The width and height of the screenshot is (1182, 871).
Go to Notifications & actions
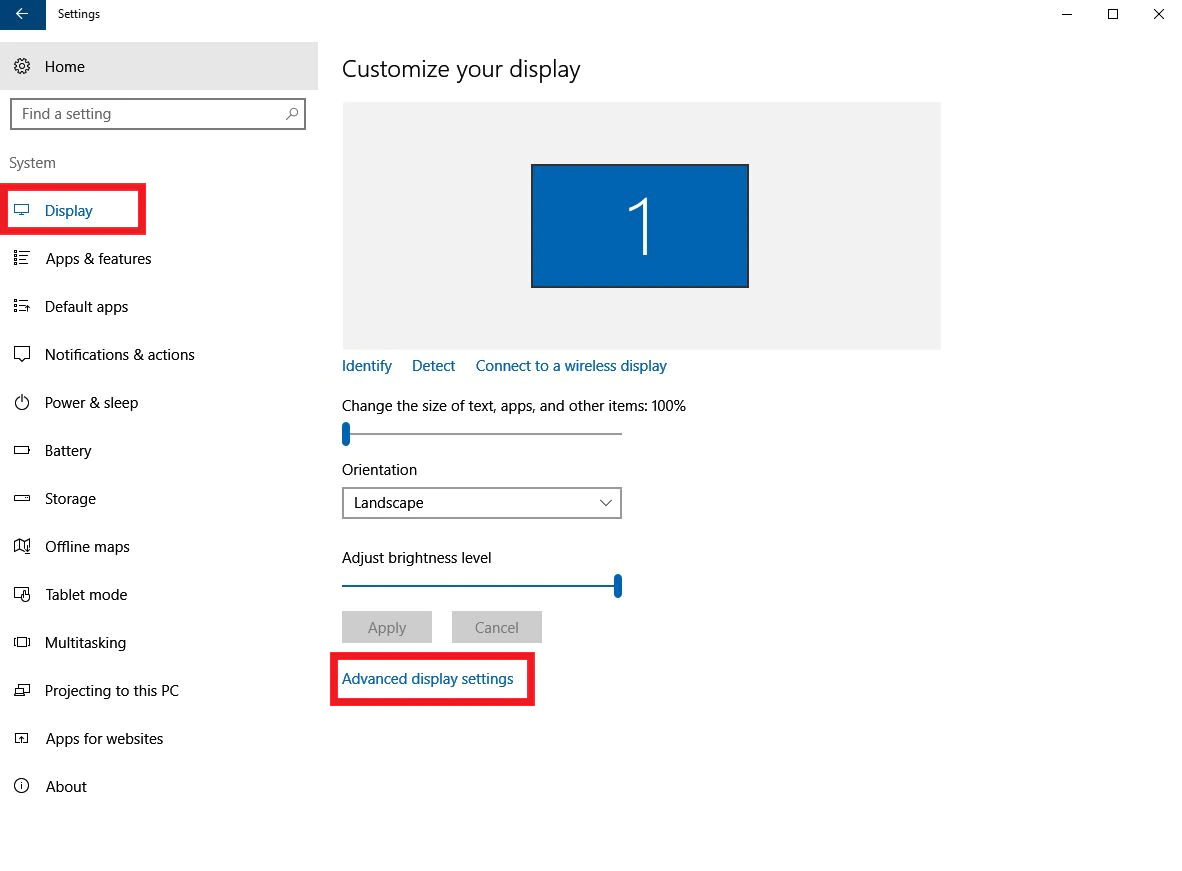click(119, 355)
